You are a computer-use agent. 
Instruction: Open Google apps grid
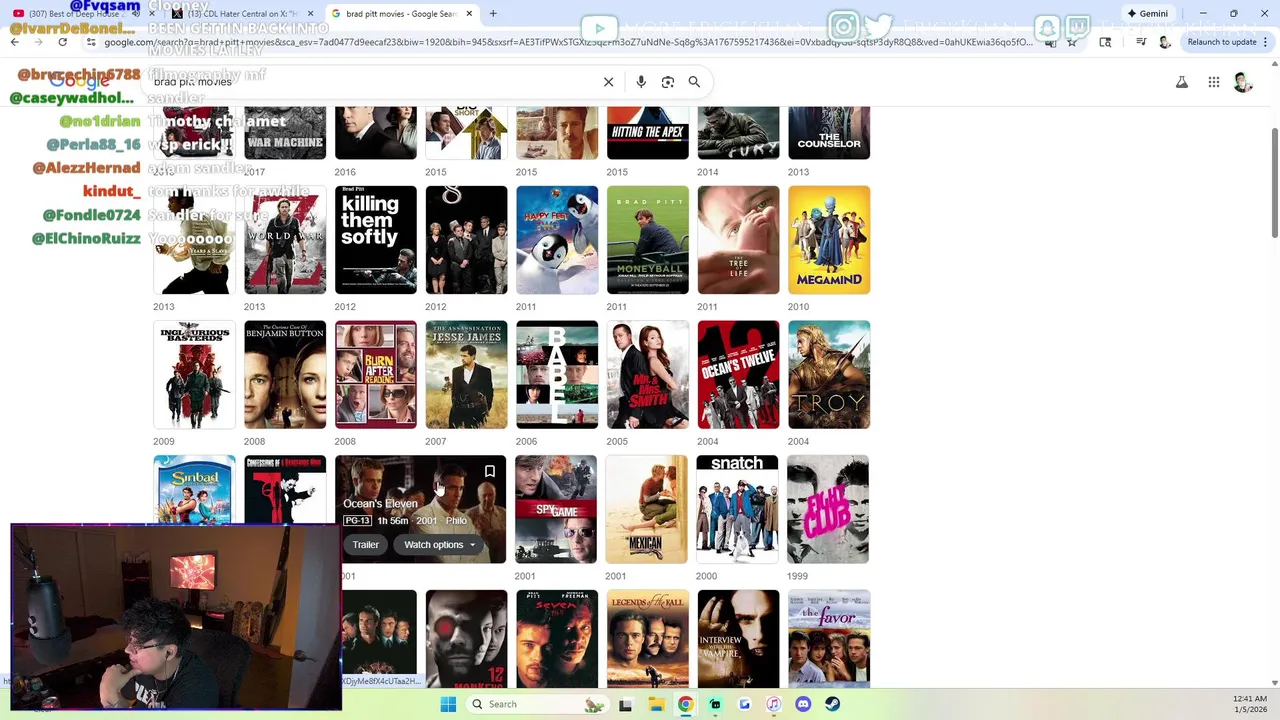1214,82
